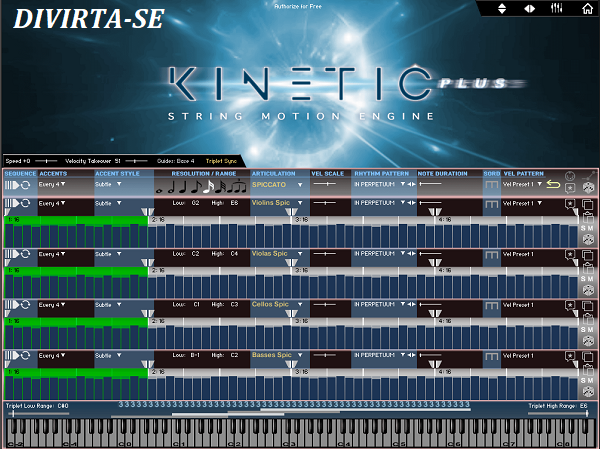Randomize Violins Spic with dice icon
The image size is (600, 449).
point(588,240)
